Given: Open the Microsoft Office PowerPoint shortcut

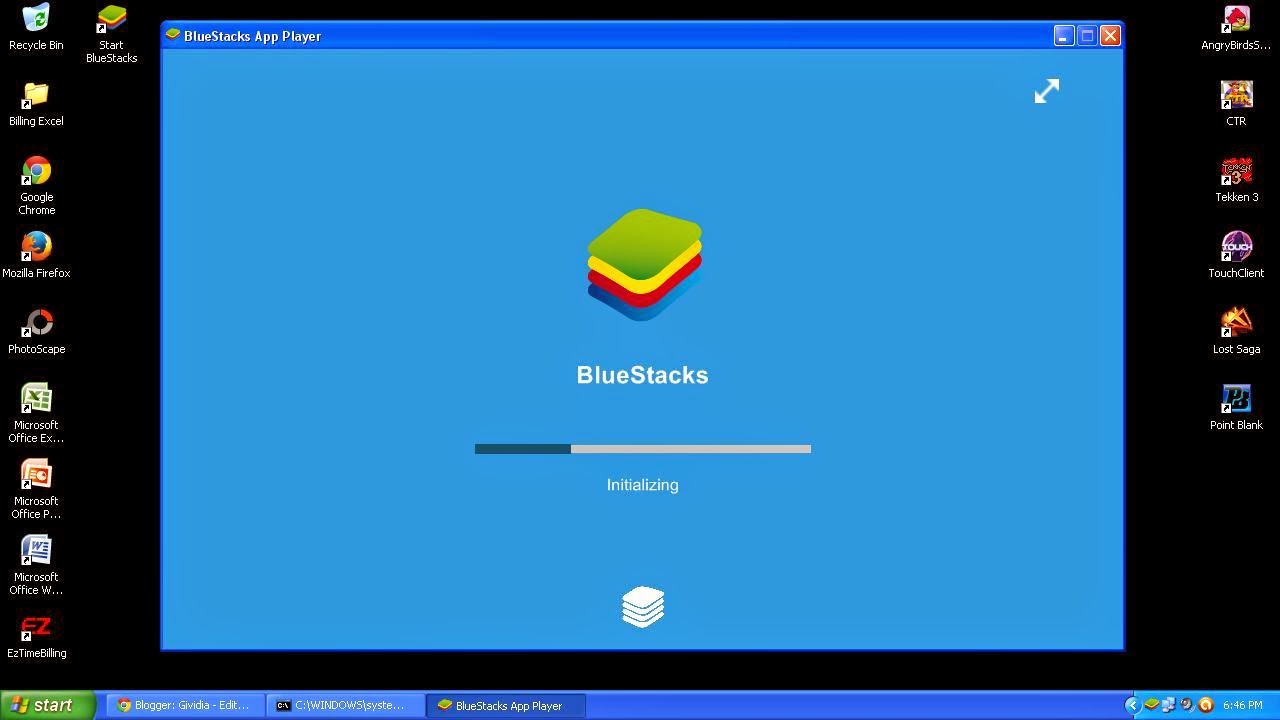Looking at the screenshot, I should click(x=36, y=489).
